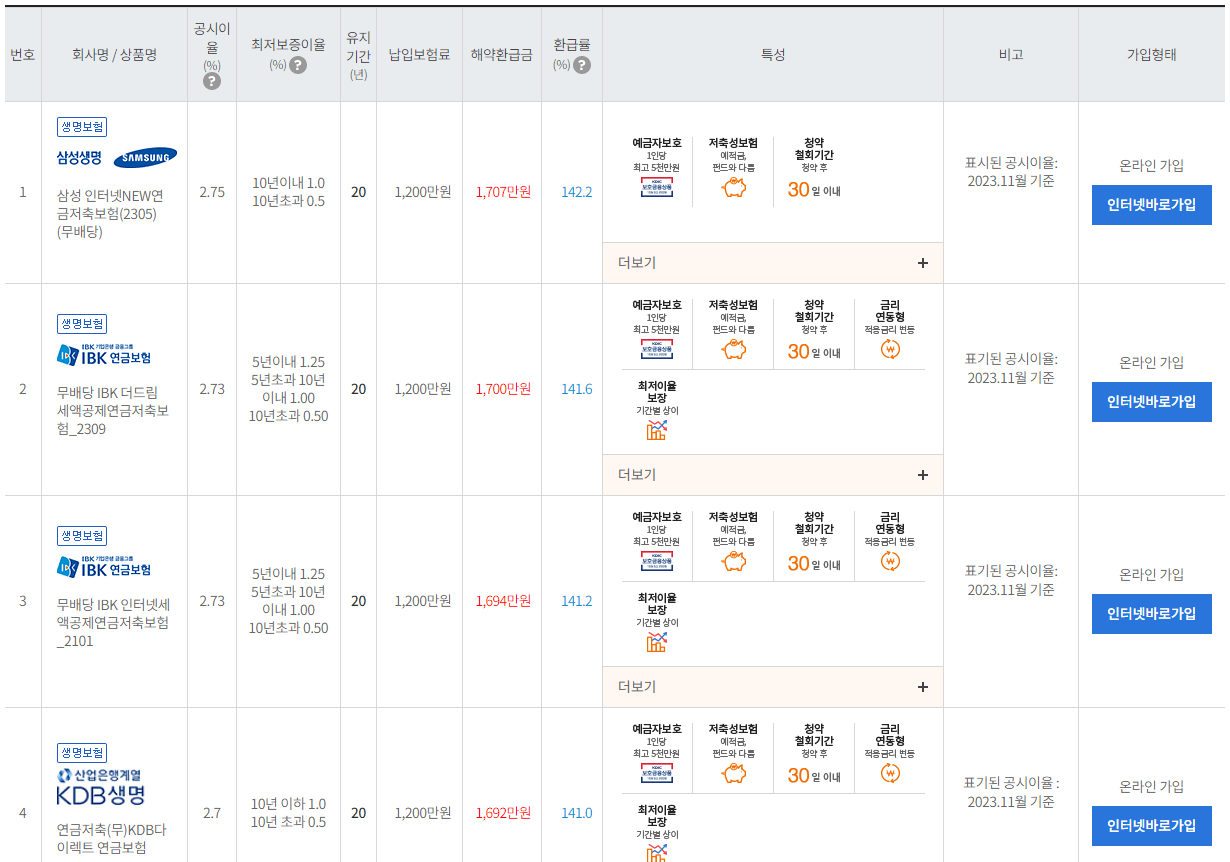Click the 생명보험 tag in row 4

82,753
